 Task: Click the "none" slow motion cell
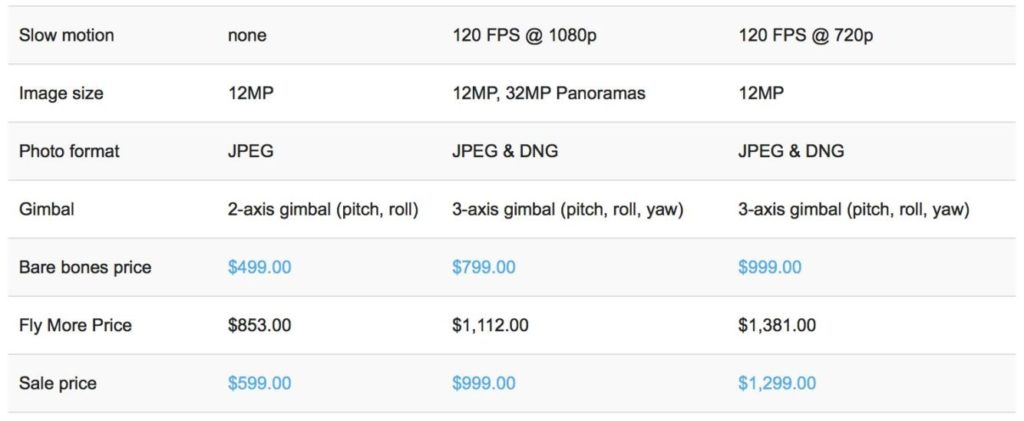tap(247, 35)
